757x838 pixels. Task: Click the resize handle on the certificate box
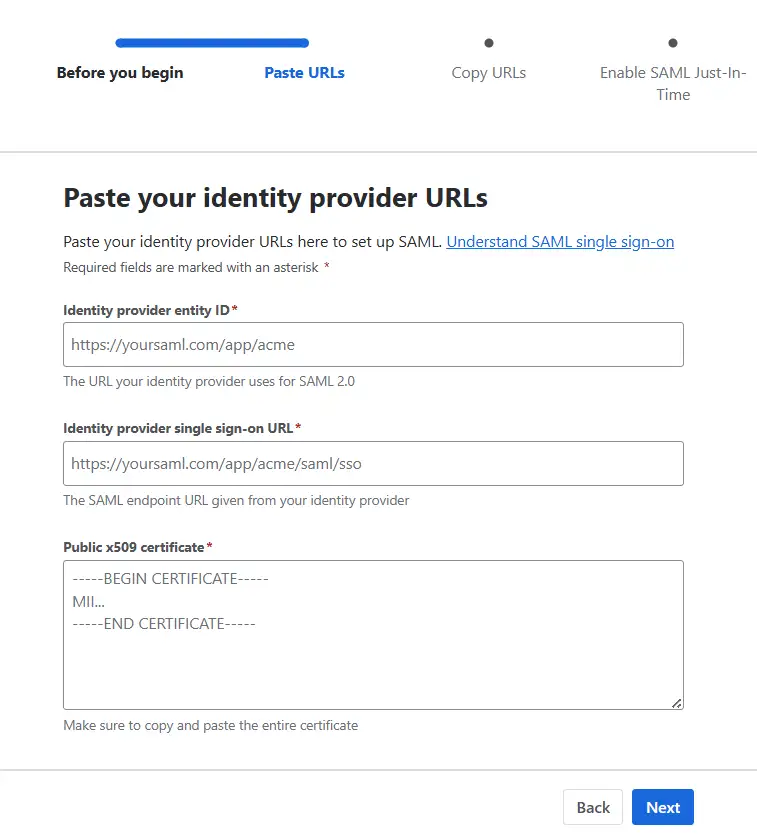tap(677, 703)
